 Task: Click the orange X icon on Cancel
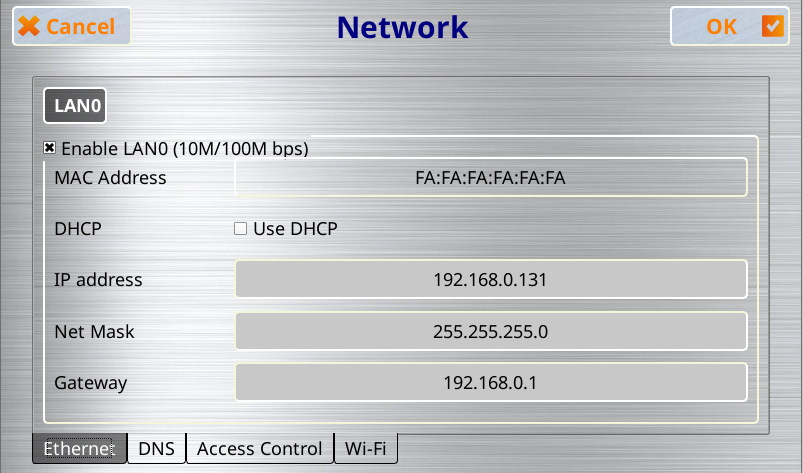point(28,26)
